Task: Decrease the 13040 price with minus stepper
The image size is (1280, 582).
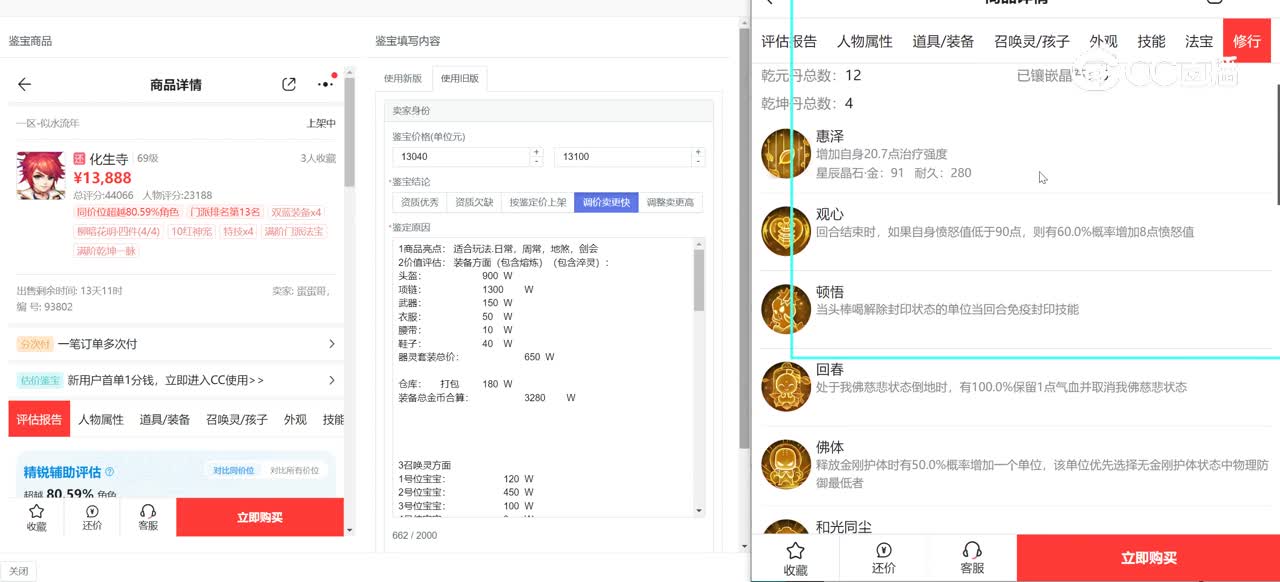Action: pos(536,162)
